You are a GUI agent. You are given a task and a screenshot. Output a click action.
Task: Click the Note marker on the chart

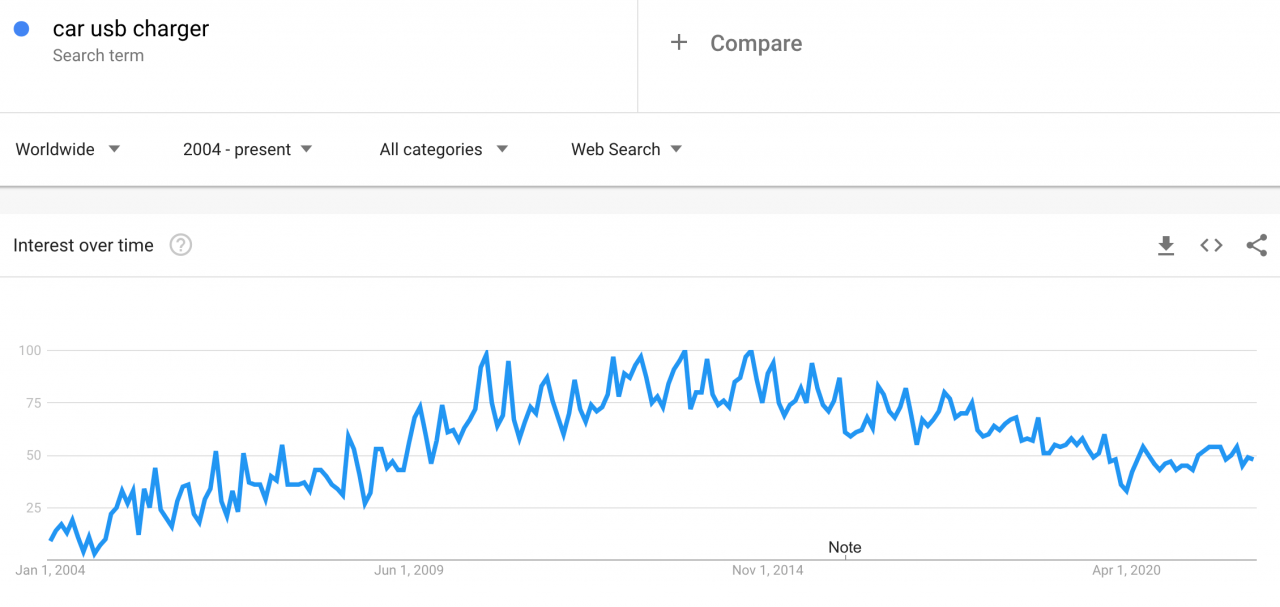tap(845, 547)
